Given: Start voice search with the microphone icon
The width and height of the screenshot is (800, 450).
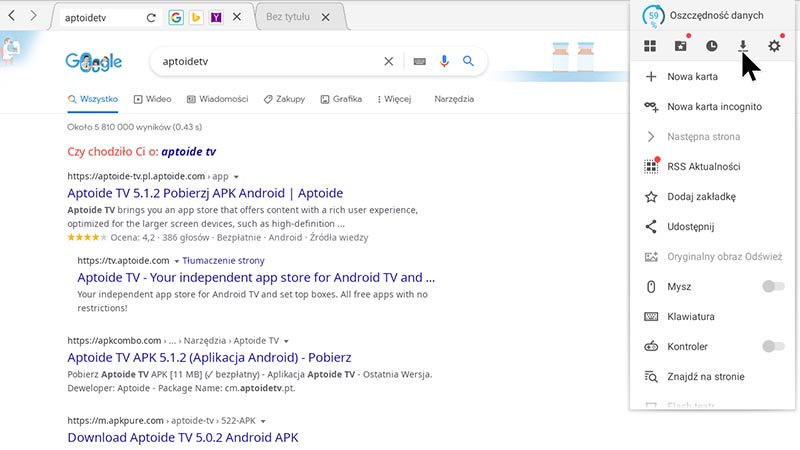Looking at the screenshot, I should click(x=444, y=61).
